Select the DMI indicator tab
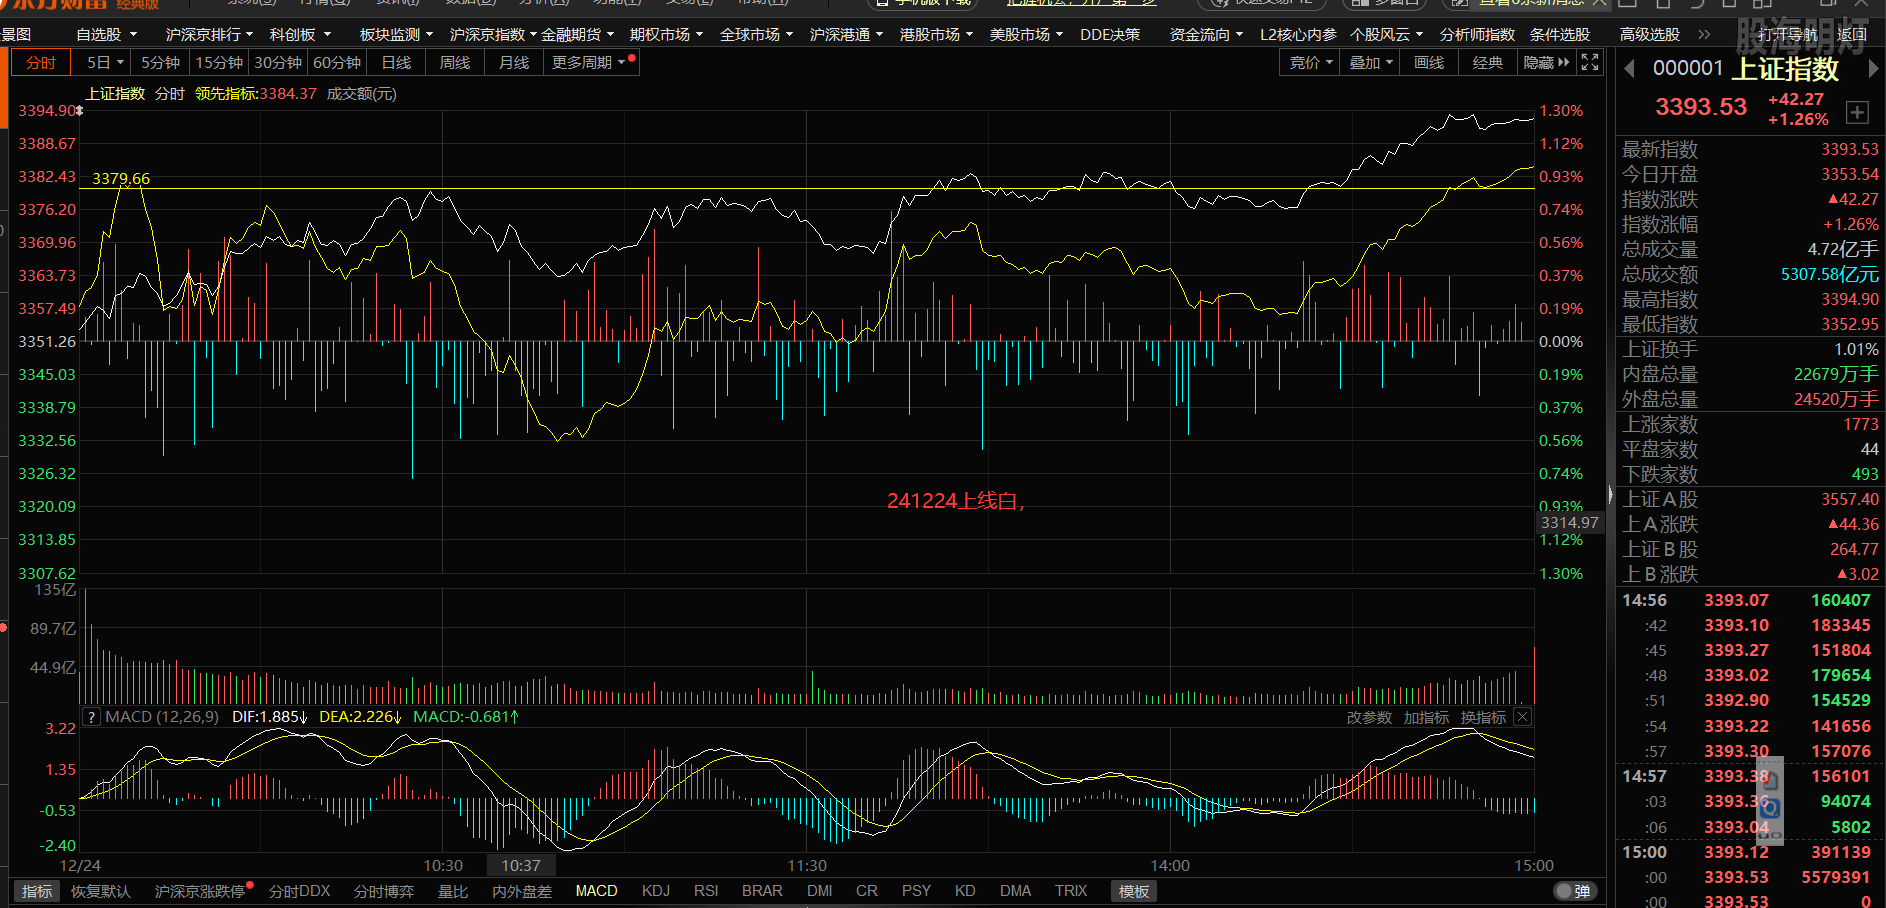Screen dimensions: 1886x908 point(819,891)
